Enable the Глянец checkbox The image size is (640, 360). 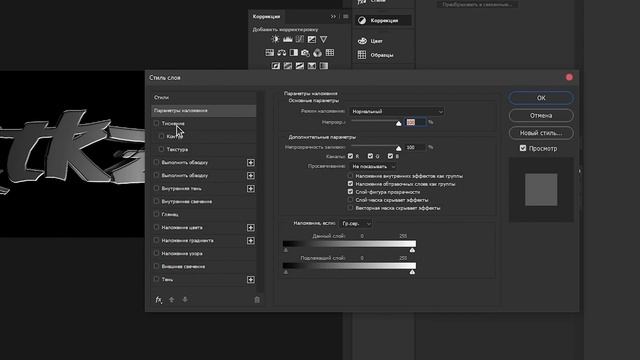tap(156, 214)
